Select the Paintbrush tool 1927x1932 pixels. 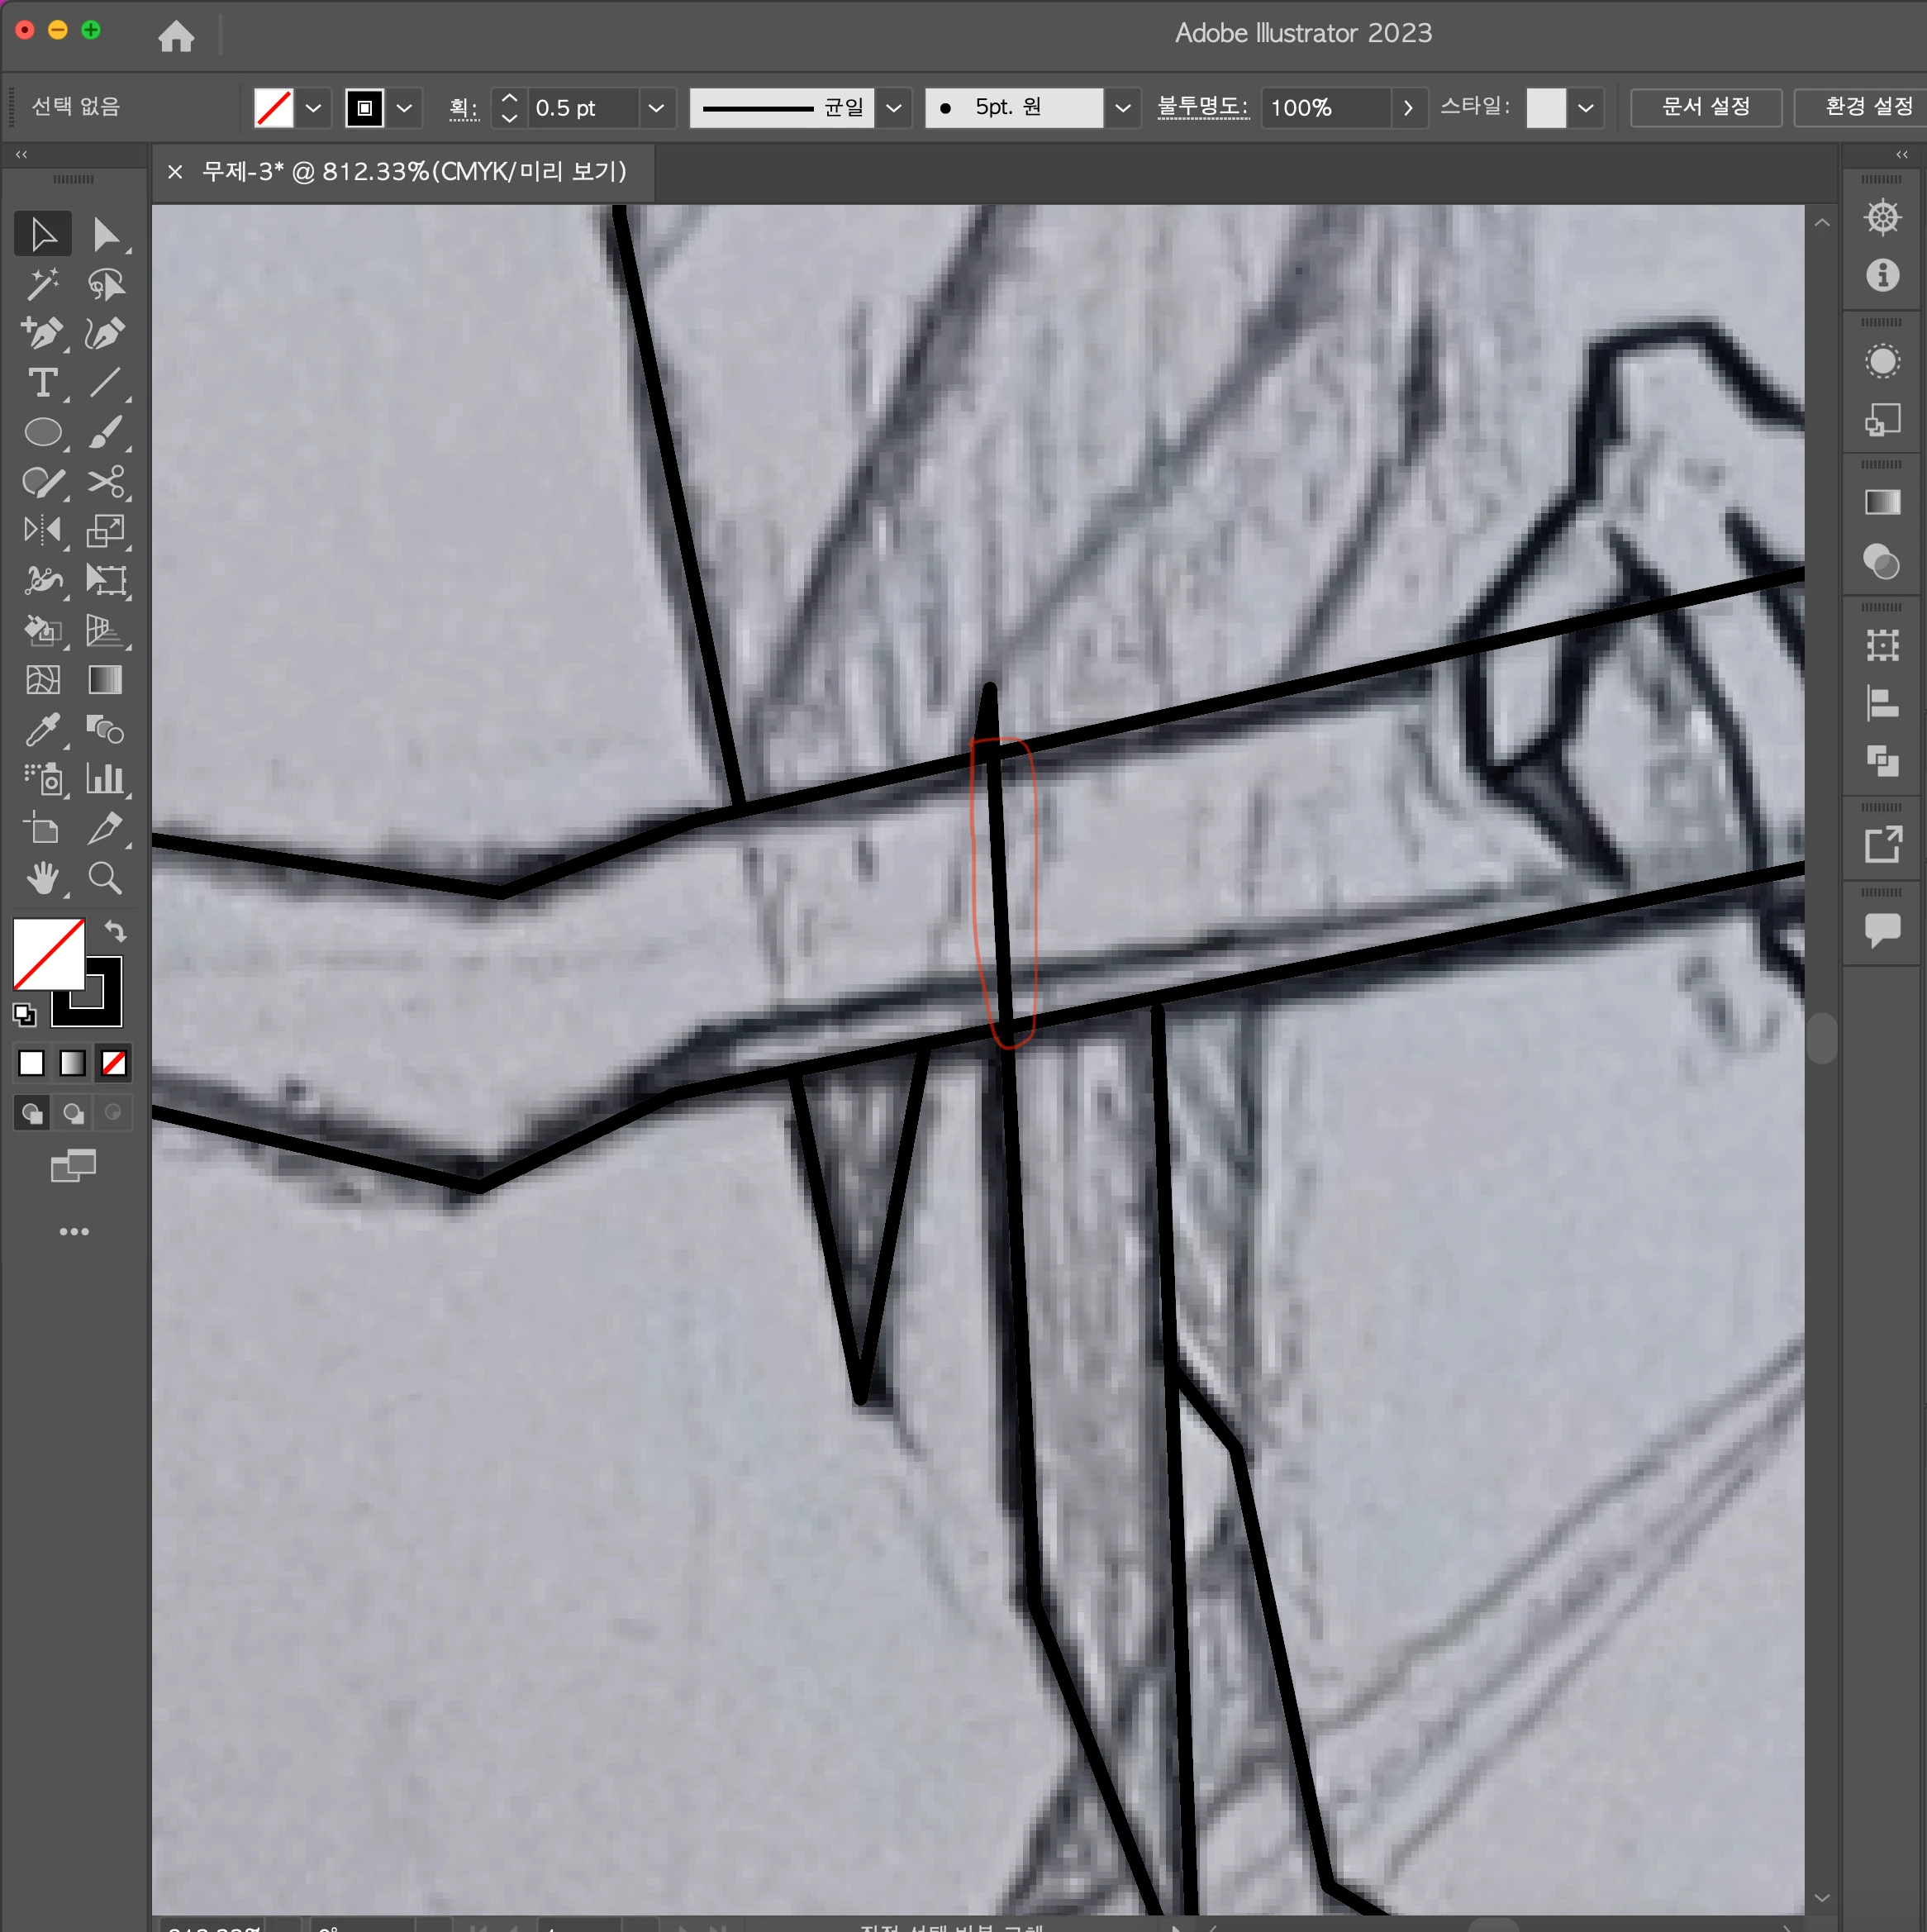(x=105, y=432)
